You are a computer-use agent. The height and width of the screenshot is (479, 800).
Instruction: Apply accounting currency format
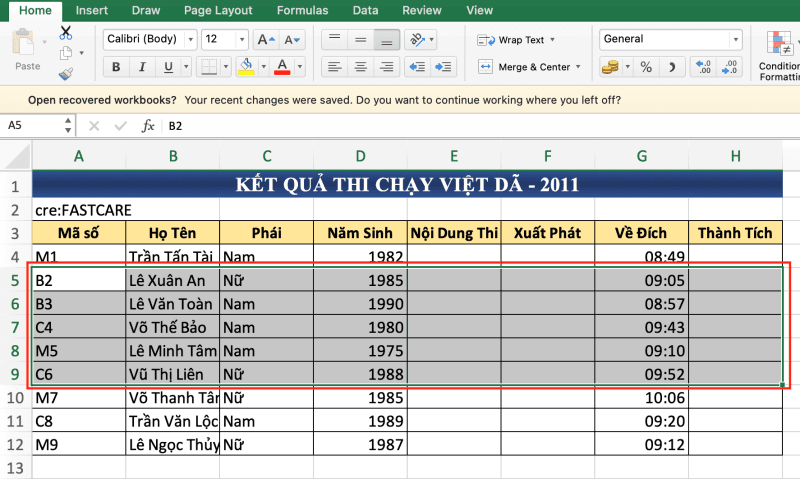pyautogui.click(x=610, y=67)
